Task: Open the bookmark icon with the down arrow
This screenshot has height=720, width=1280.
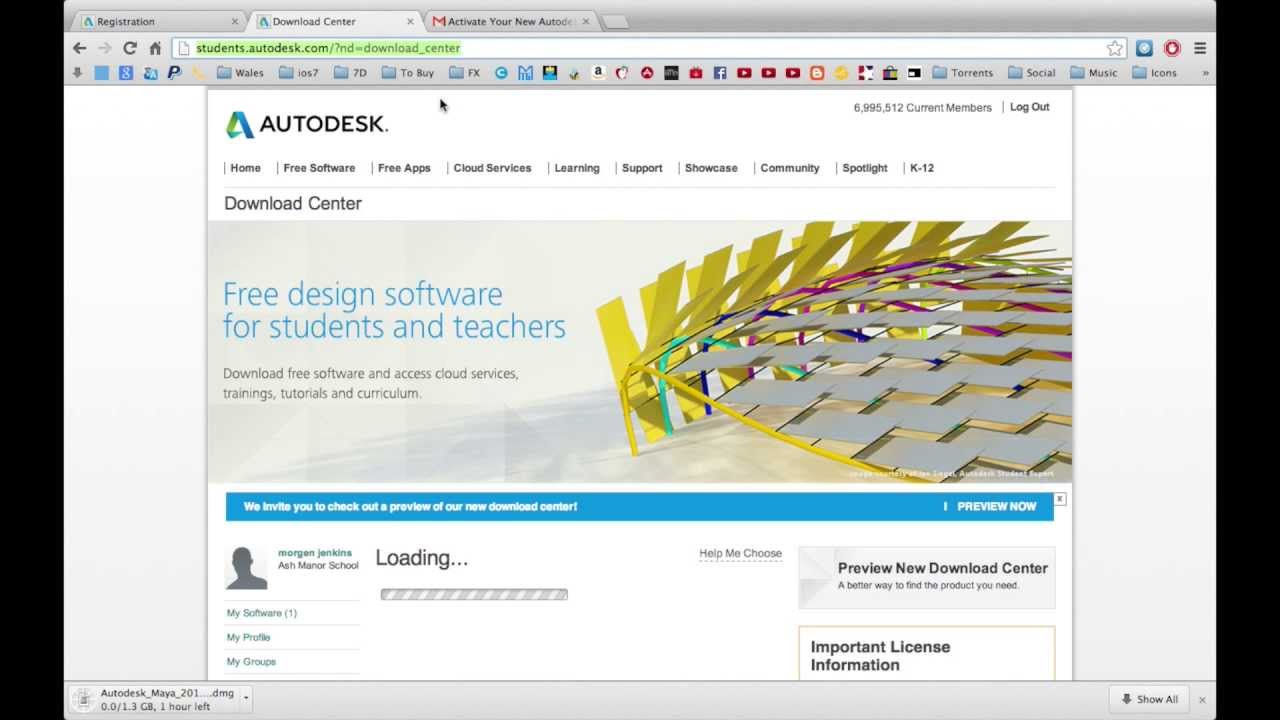Action: [77, 73]
